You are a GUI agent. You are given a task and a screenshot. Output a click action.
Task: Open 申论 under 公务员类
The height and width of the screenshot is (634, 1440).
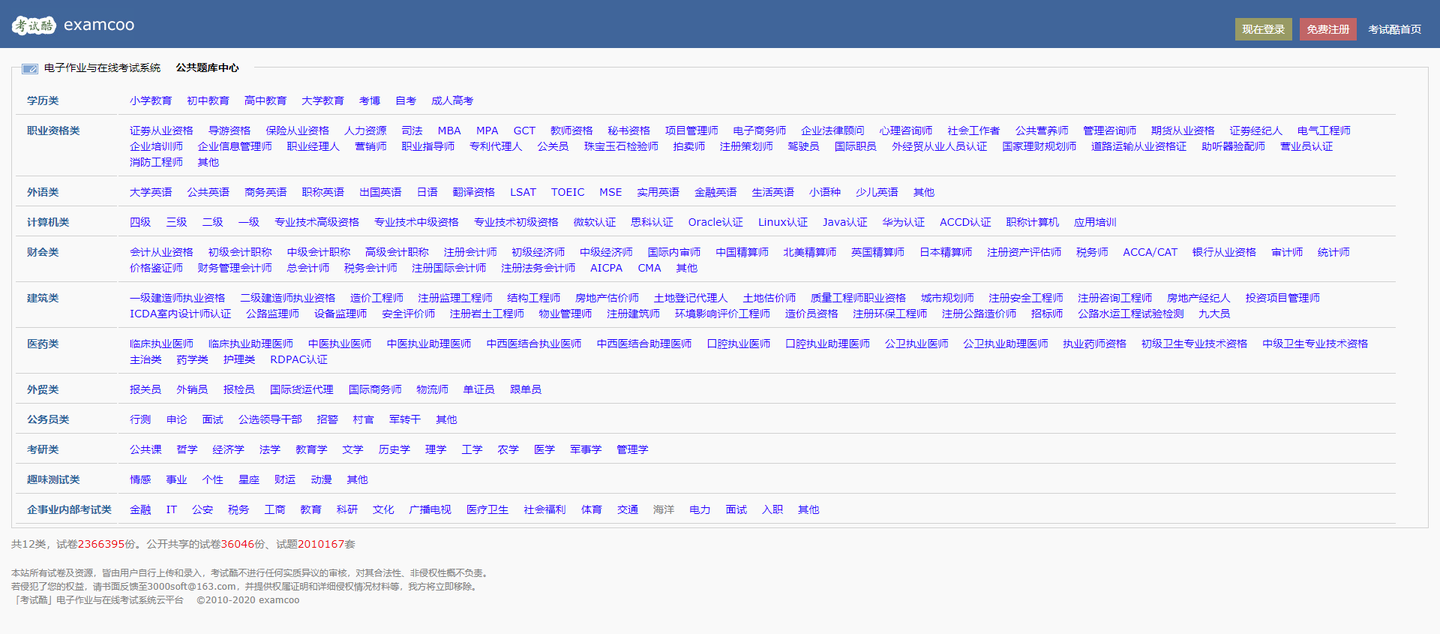pos(176,419)
